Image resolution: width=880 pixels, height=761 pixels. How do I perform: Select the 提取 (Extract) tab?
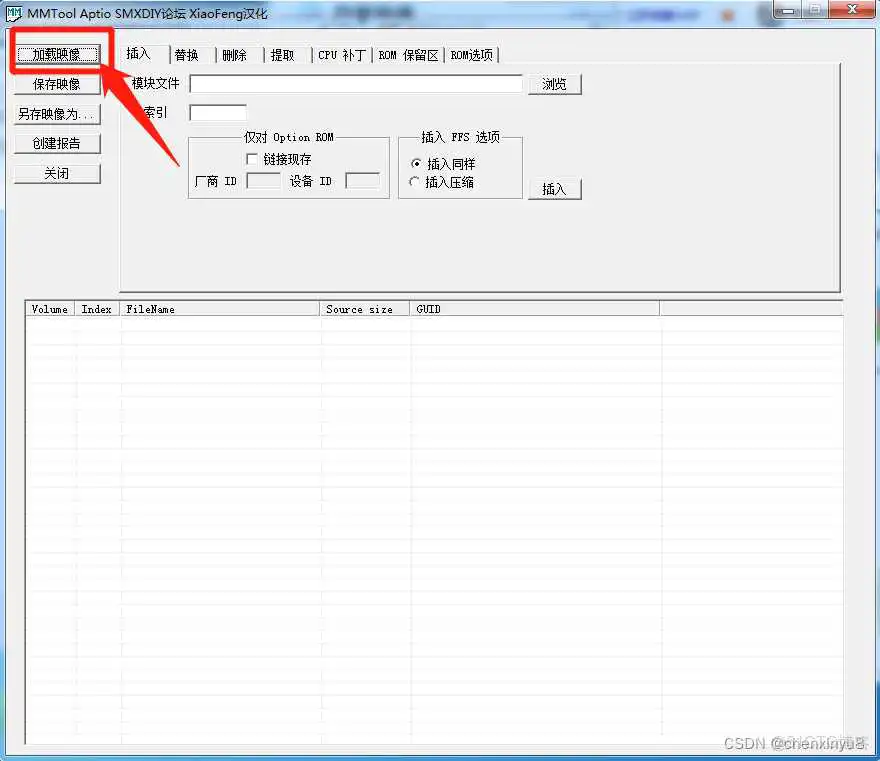click(283, 55)
